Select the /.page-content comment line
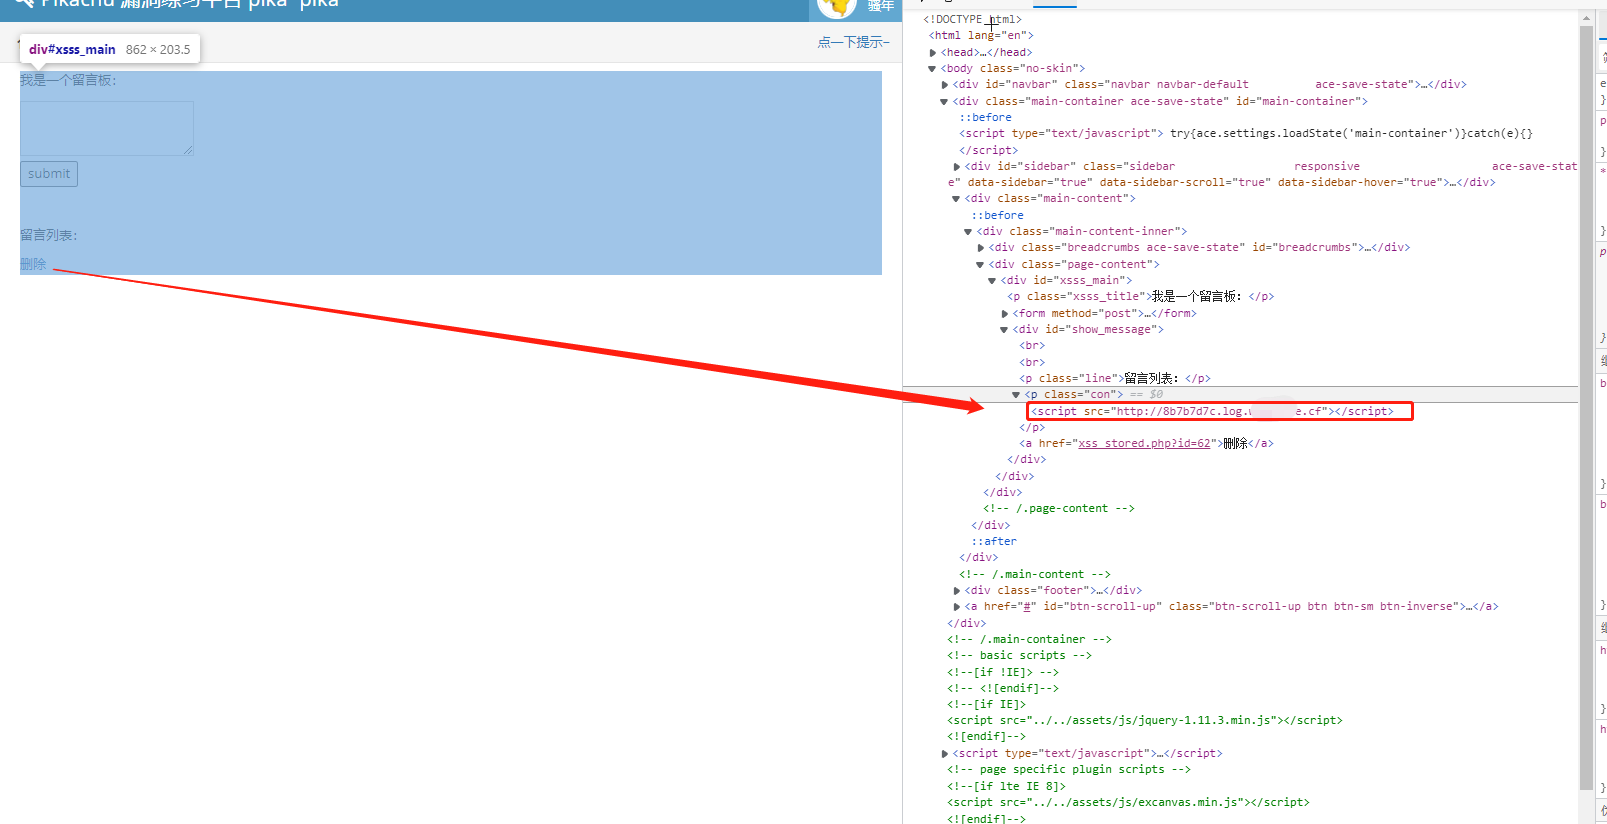1607x824 pixels. 1059,508
